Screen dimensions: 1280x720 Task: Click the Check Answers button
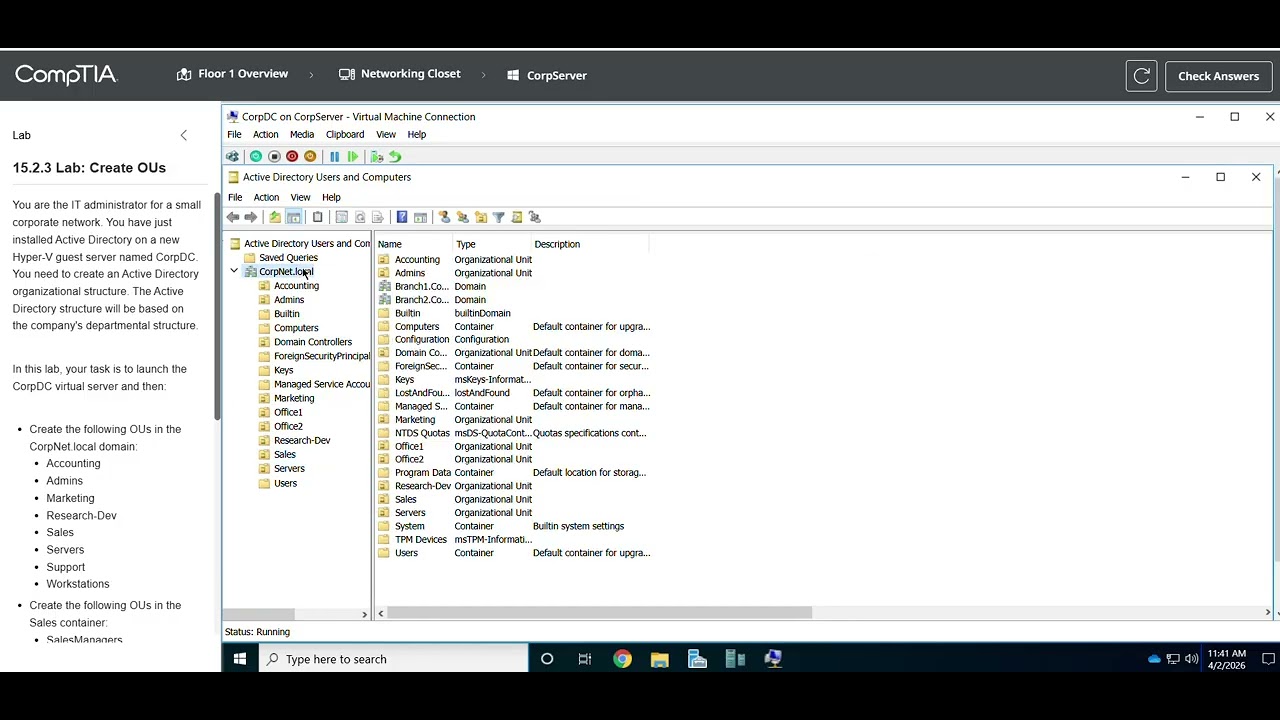coord(1218,76)
